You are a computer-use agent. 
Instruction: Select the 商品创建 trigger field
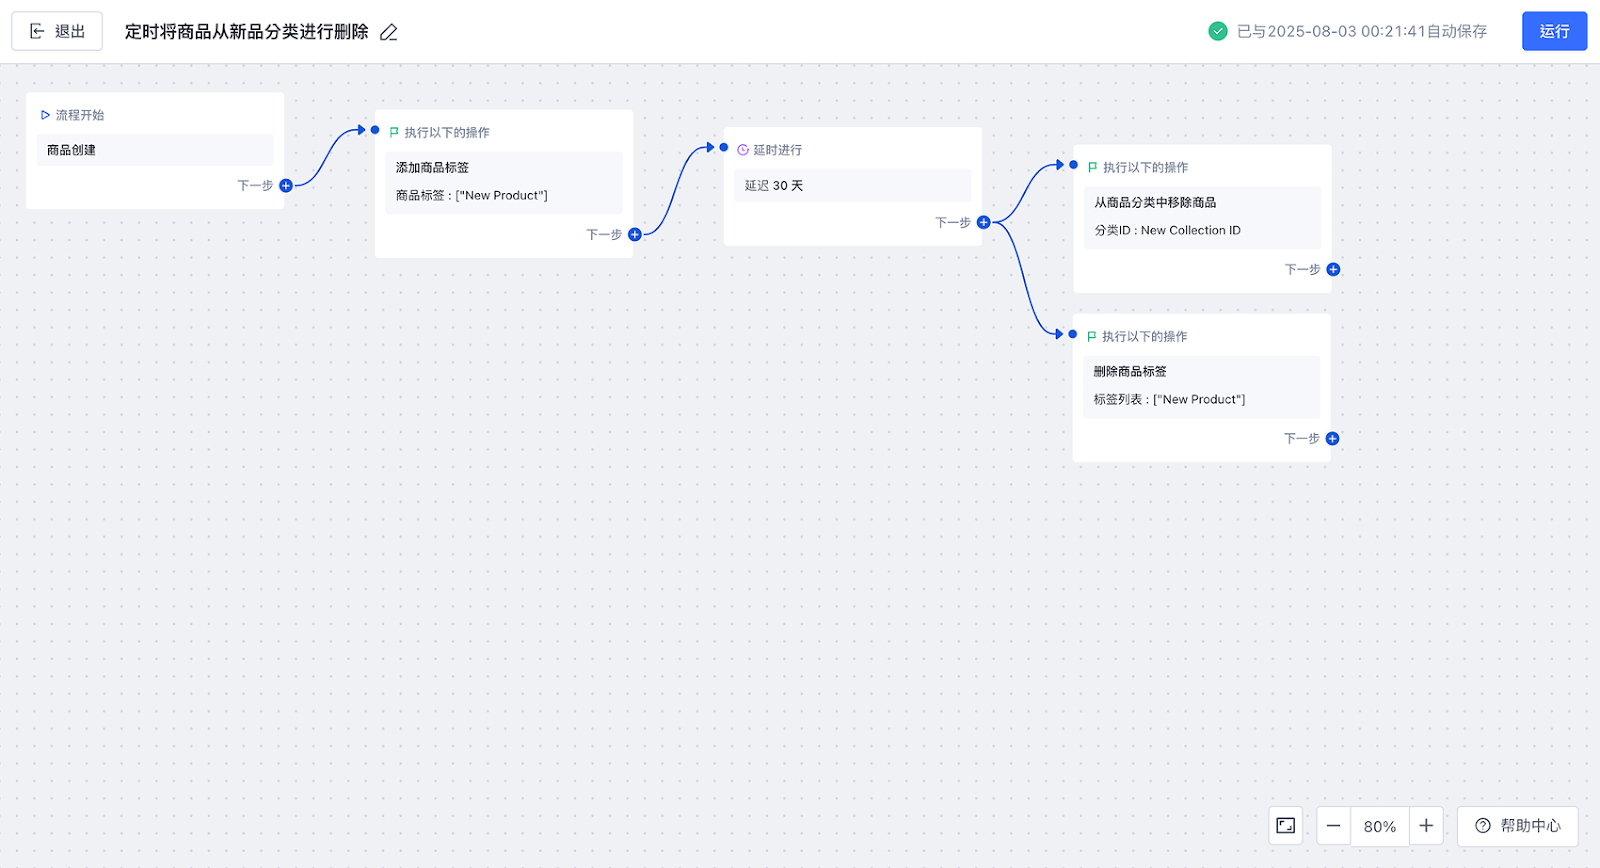coord(155,150)
